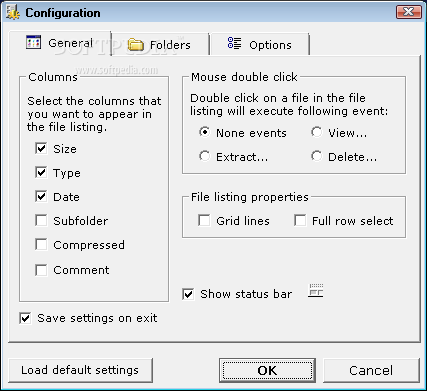Click Load default settings button
The width and height of the screenshot is (427, 391).
pos(80,370)
